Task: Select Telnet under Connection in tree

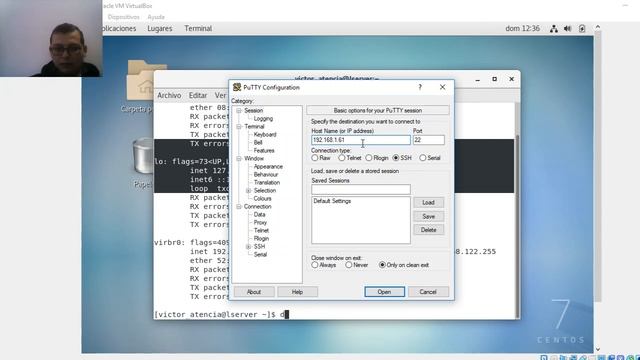Action: coord(261,231)
